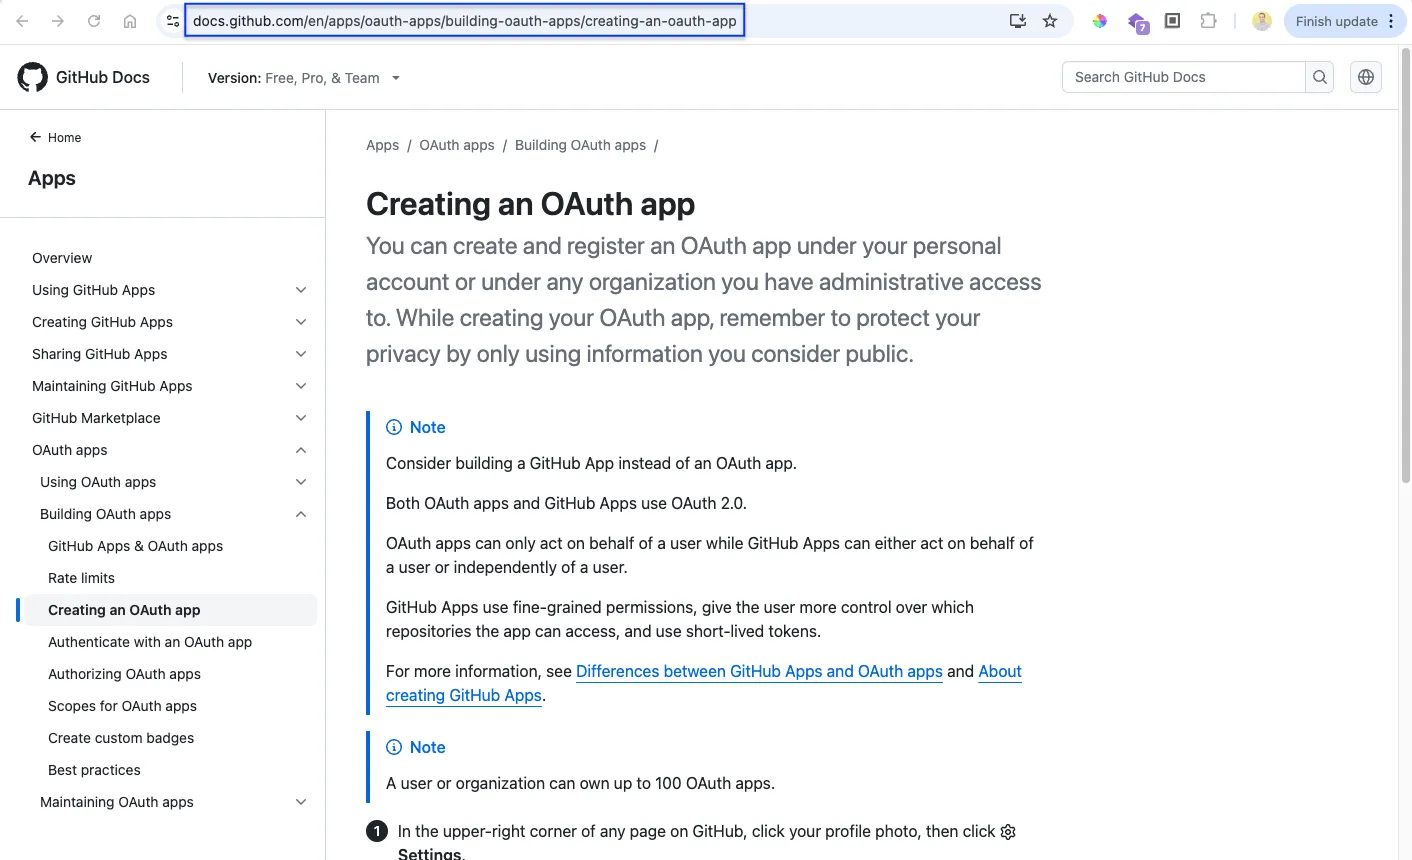Open the purple extension with badge 7

click(1137, 22)
